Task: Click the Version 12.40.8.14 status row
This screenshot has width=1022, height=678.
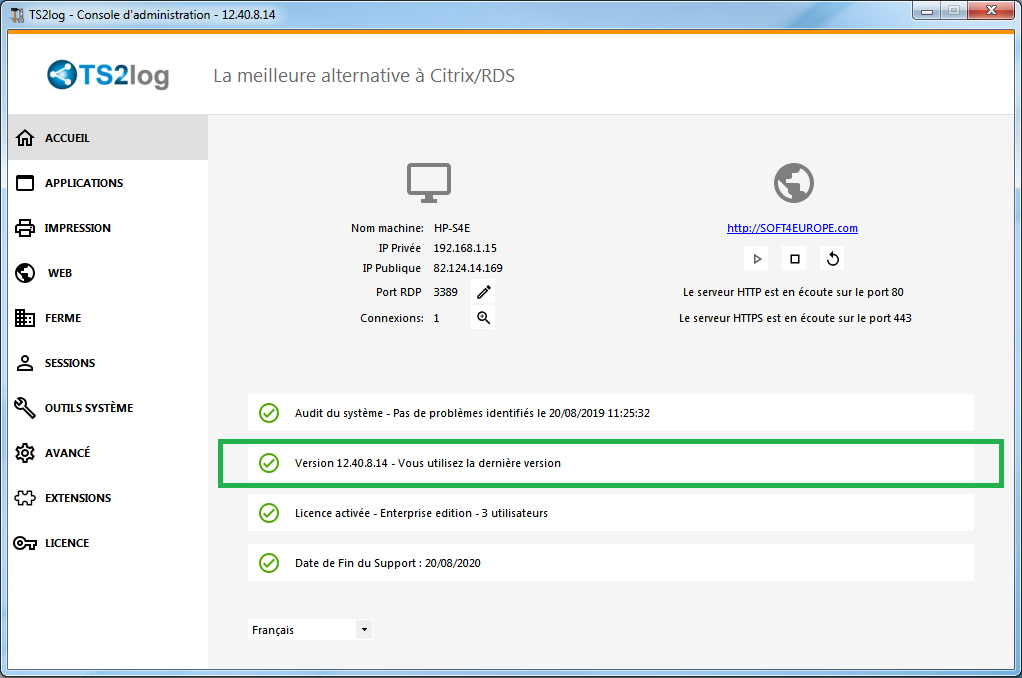Action: (x=611, y=463)
